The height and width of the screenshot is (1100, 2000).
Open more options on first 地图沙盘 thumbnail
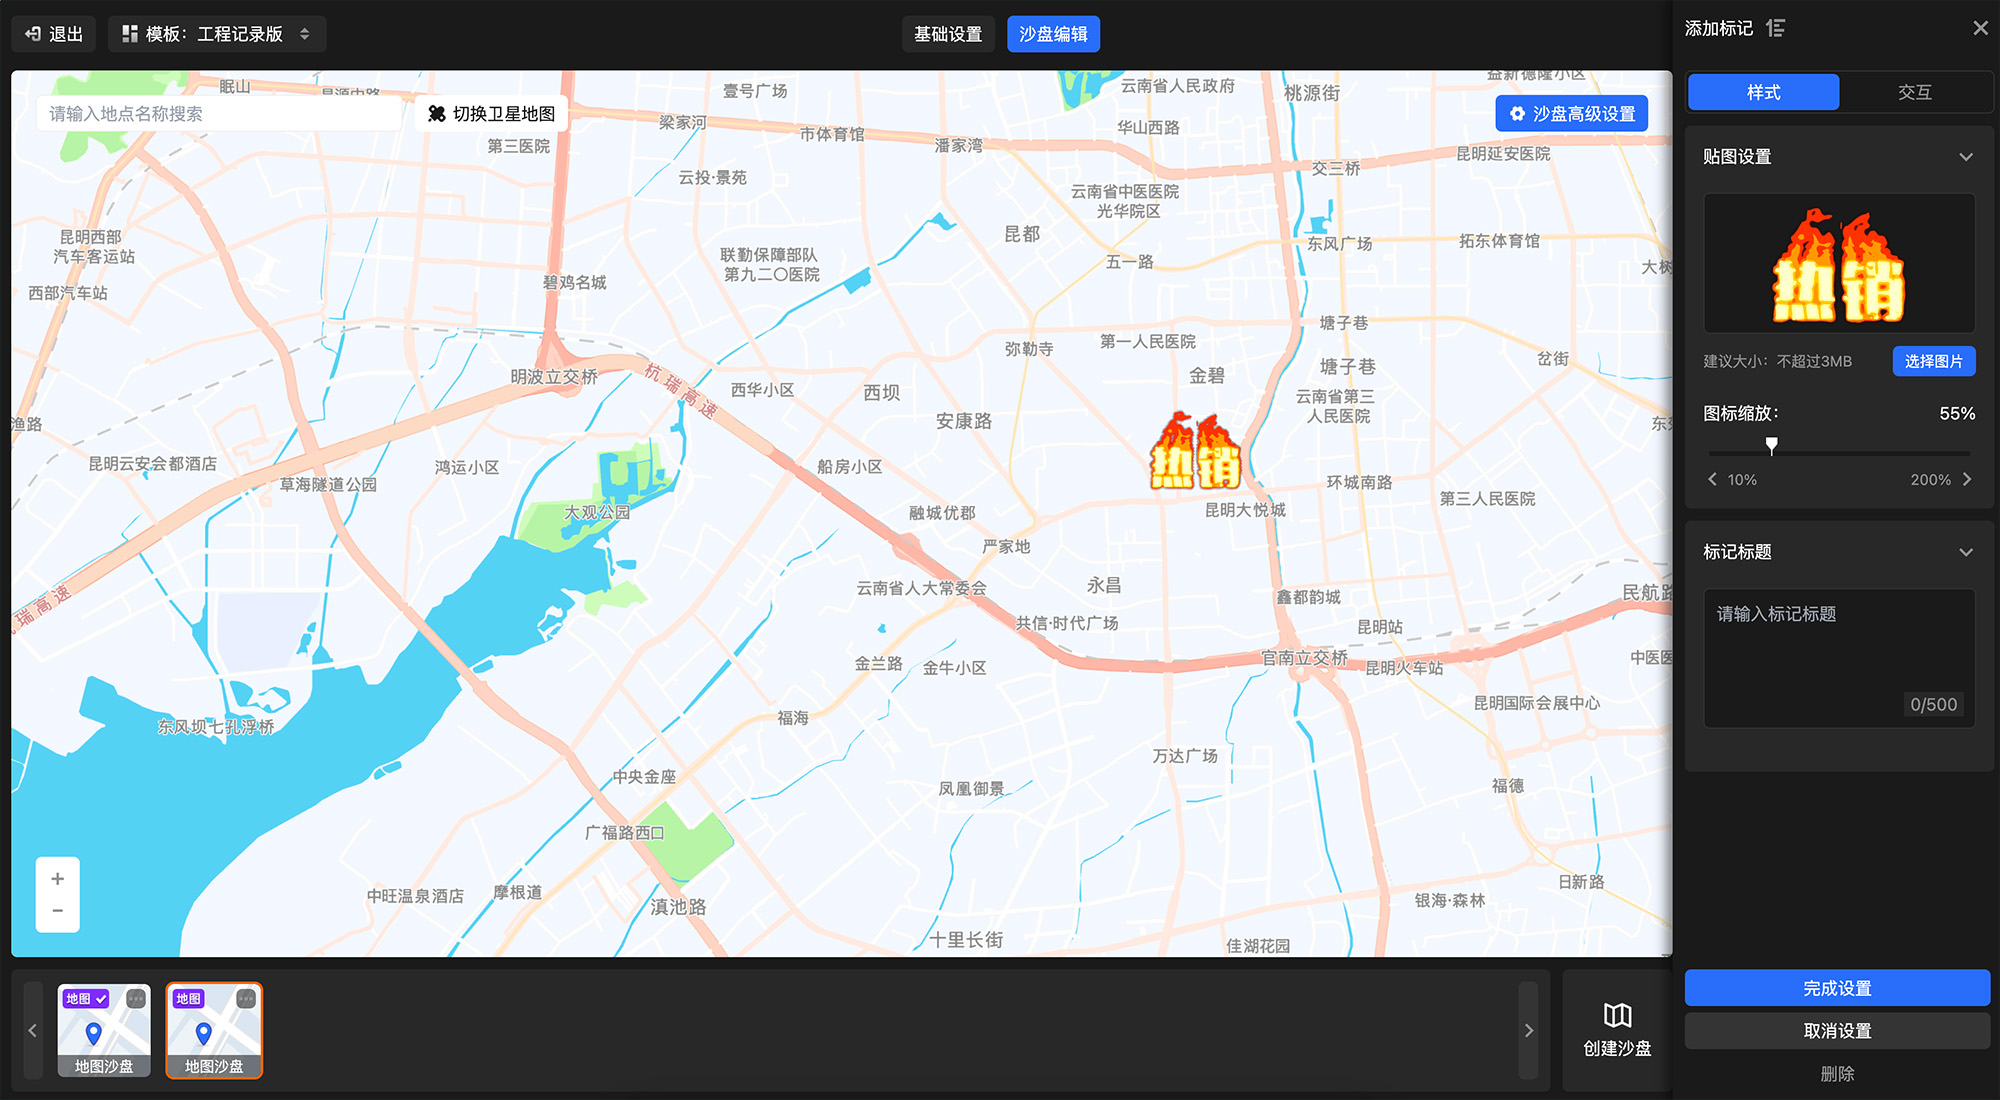point(136,999)
